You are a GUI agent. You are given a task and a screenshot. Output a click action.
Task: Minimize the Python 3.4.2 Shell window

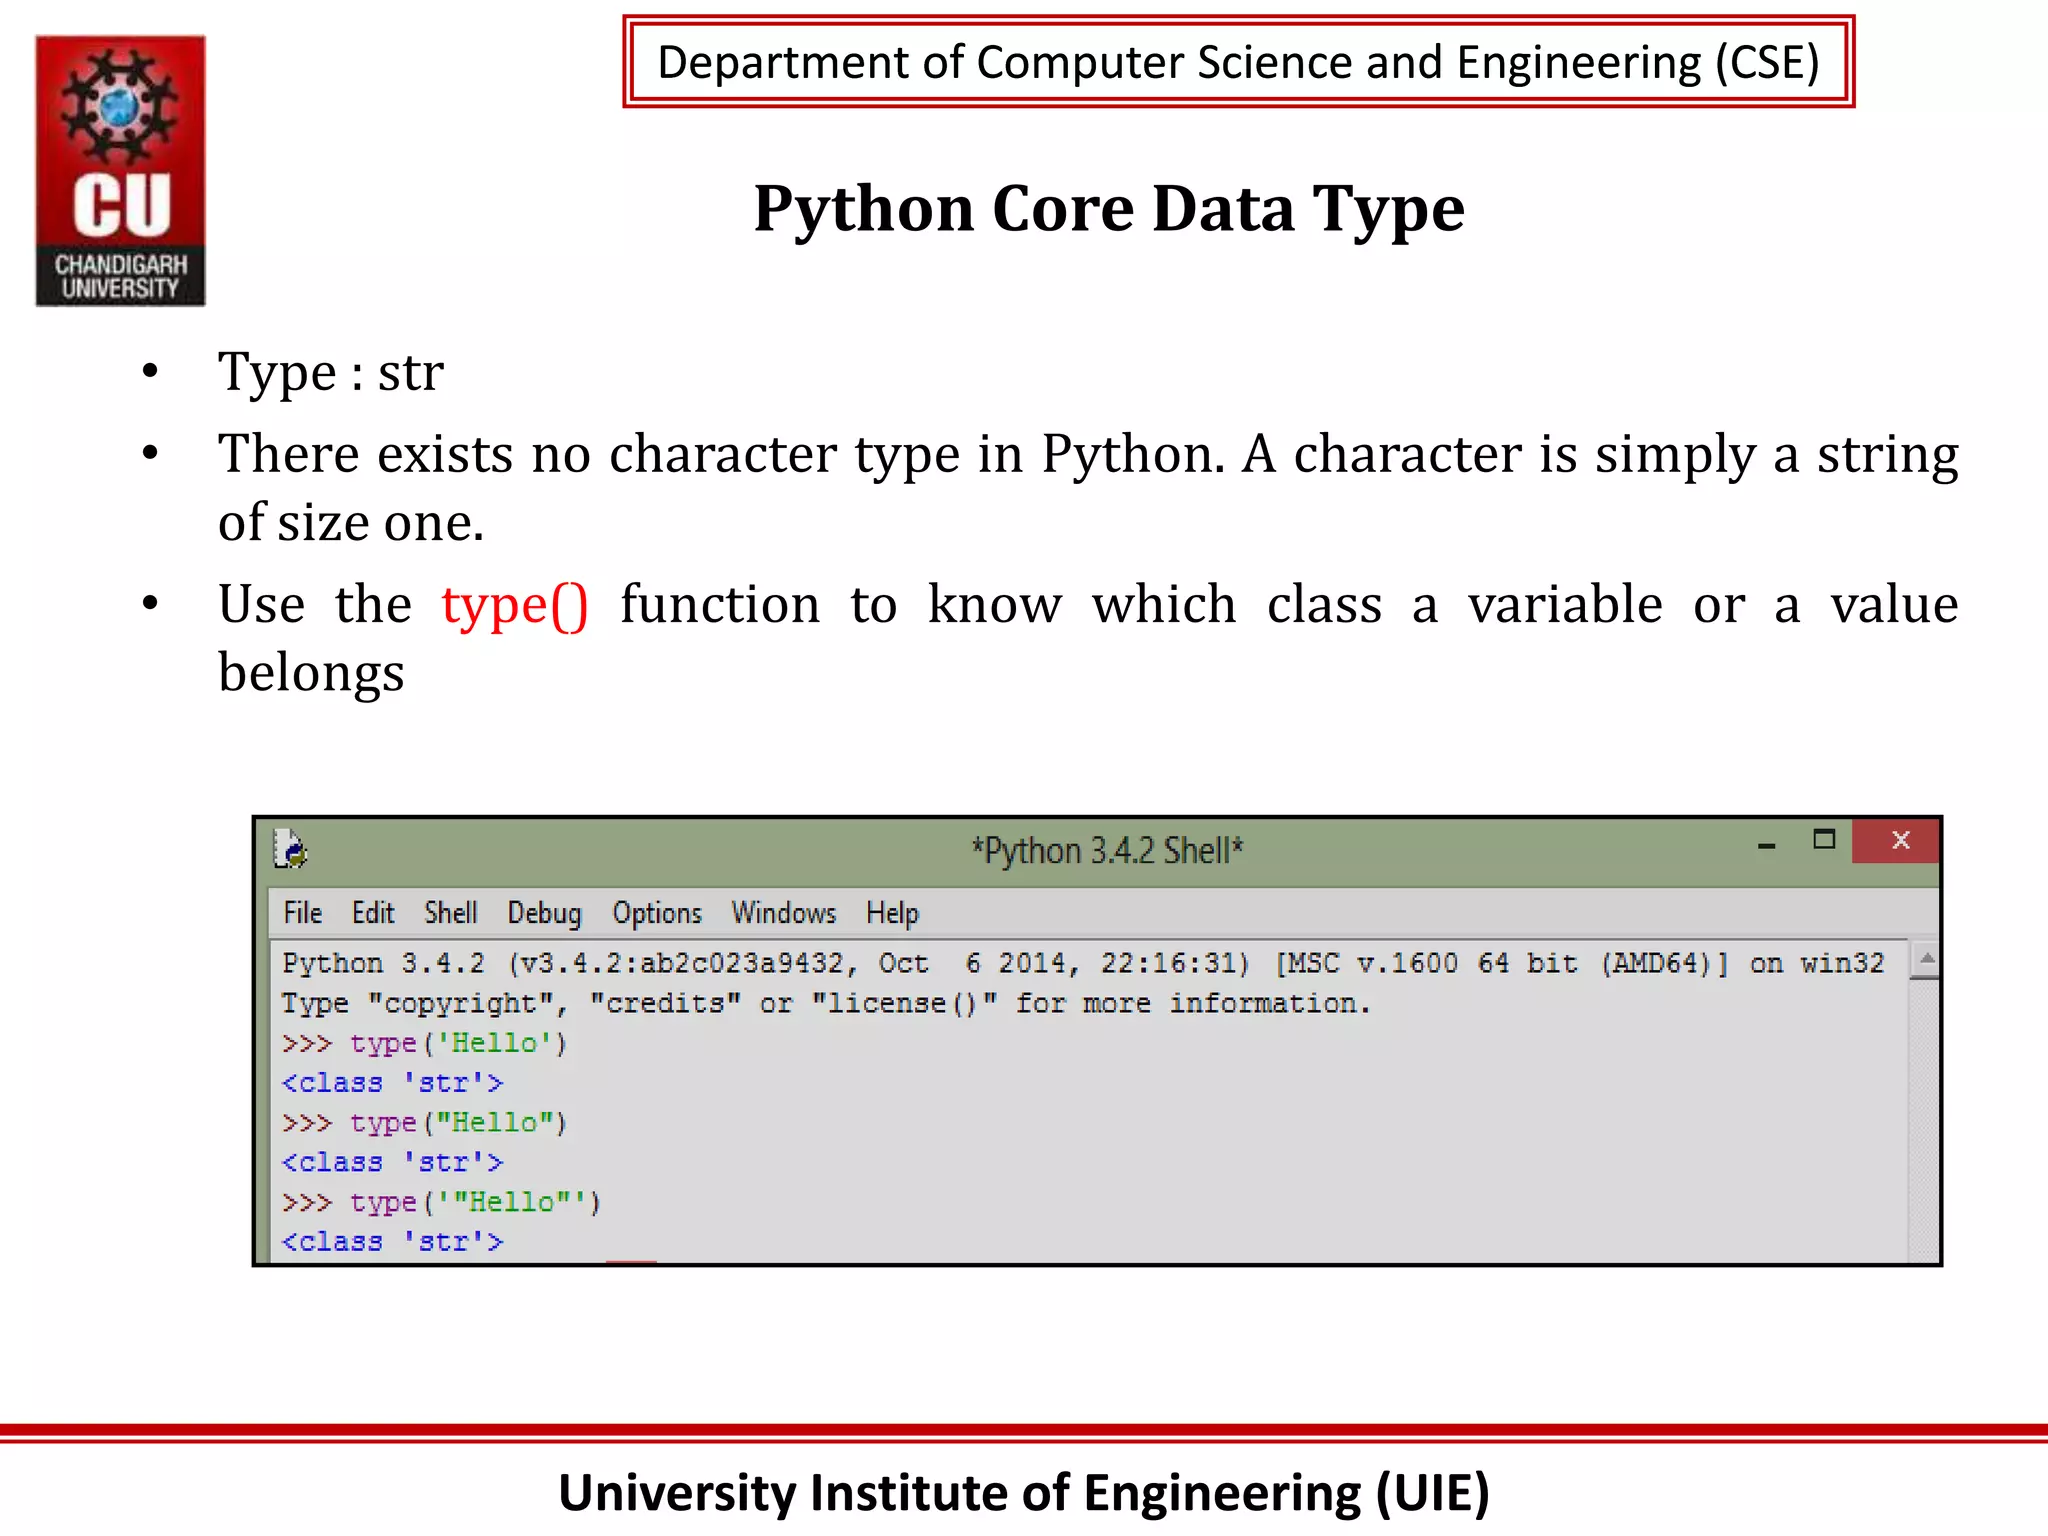click(x=1767, y=846)
